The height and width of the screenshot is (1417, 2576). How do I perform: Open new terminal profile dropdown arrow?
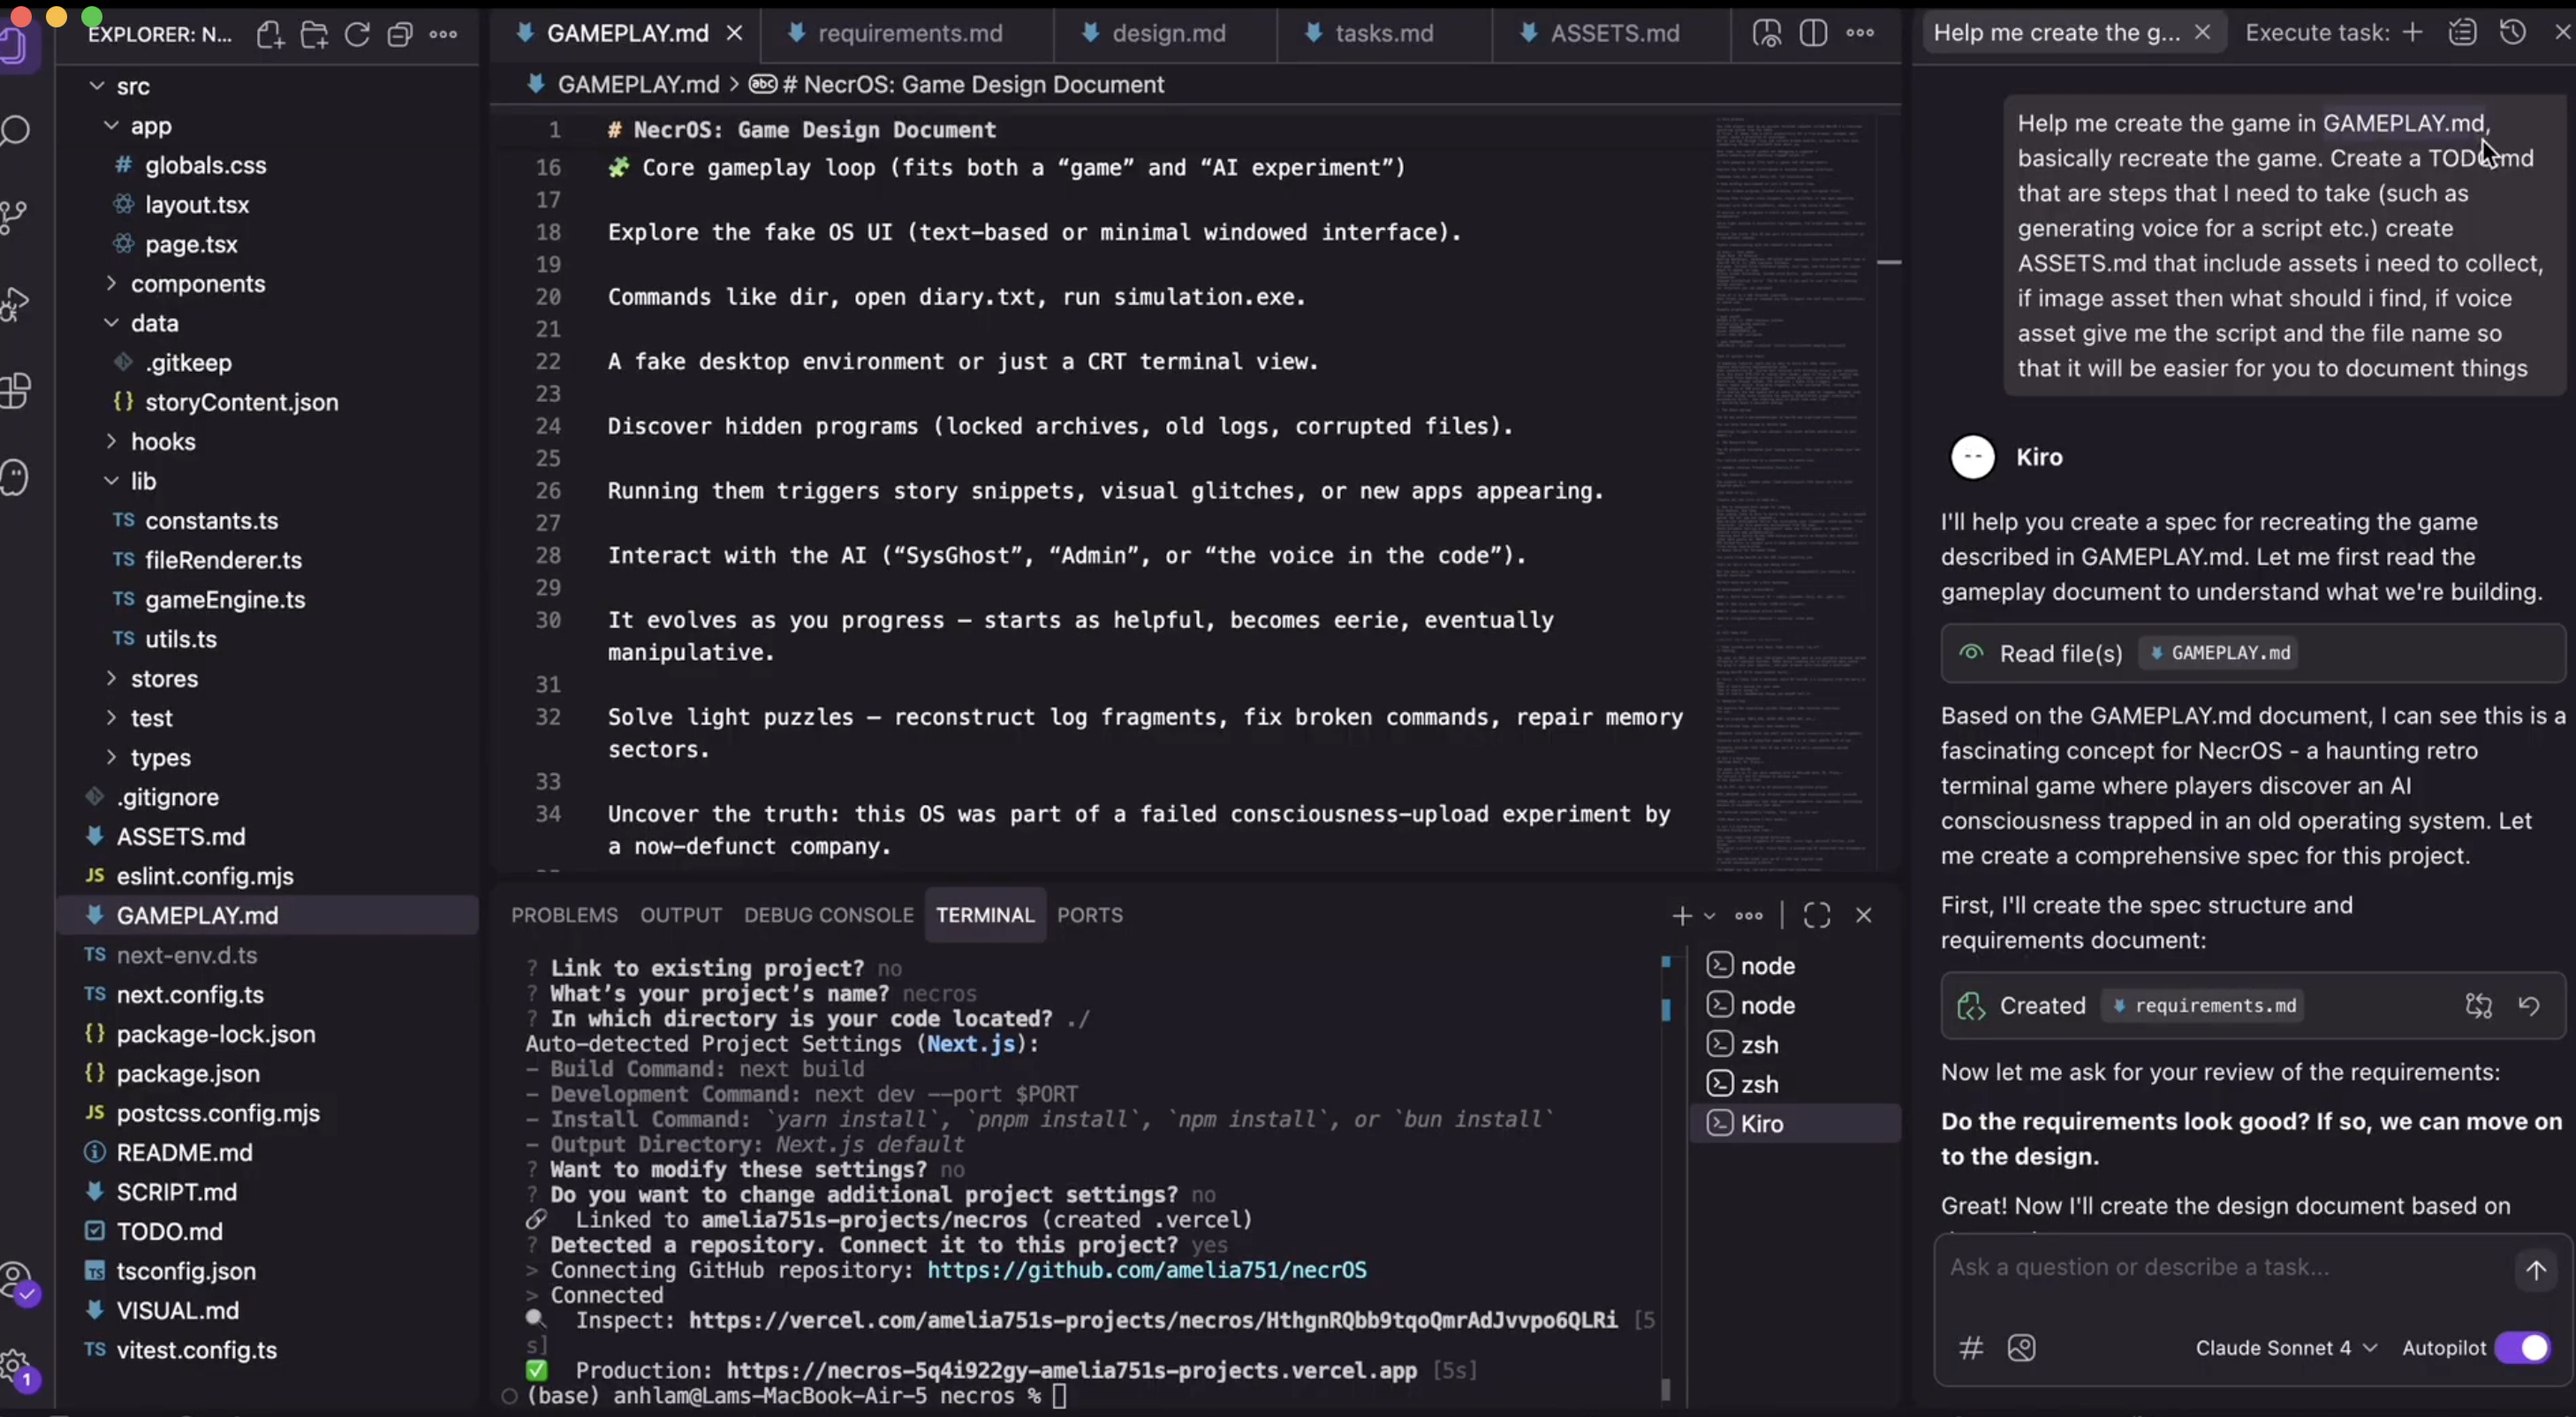[1709, 915]
